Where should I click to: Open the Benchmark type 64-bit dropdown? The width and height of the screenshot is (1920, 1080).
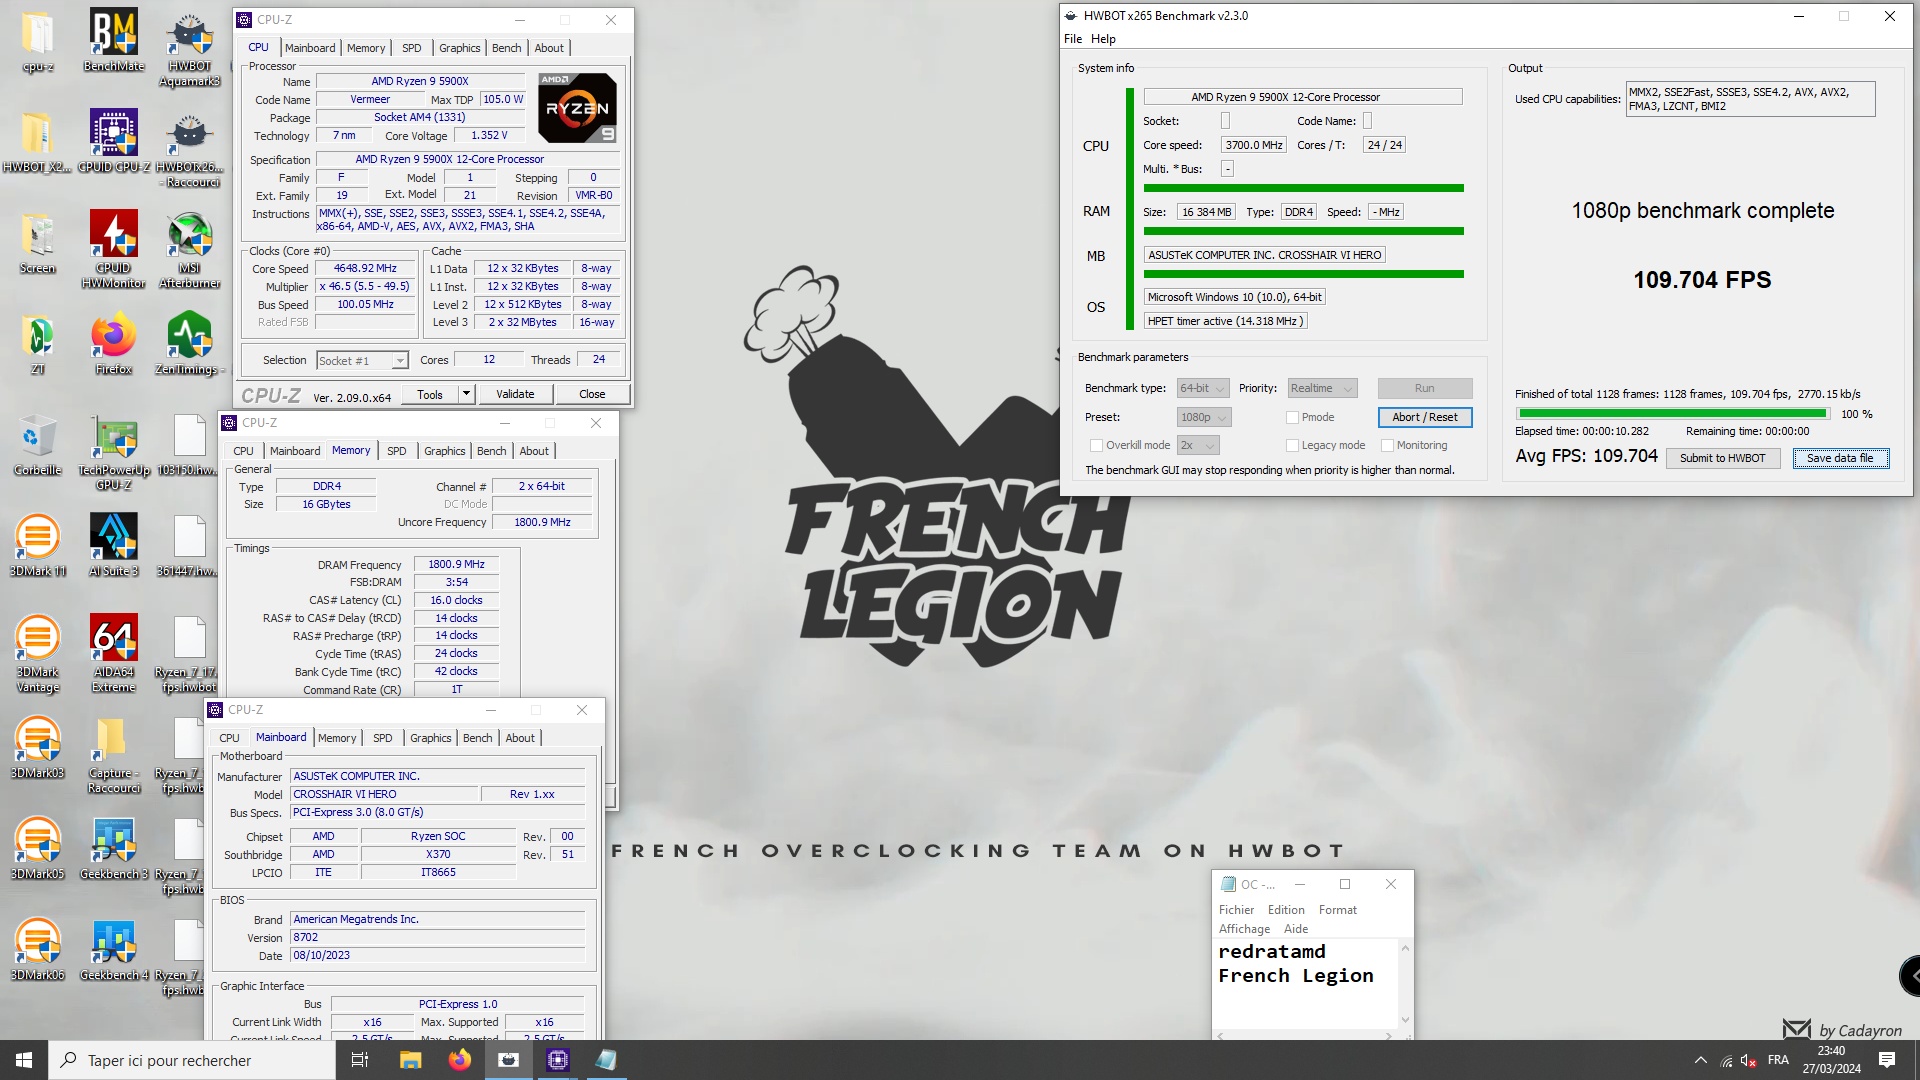(1202, 388)
